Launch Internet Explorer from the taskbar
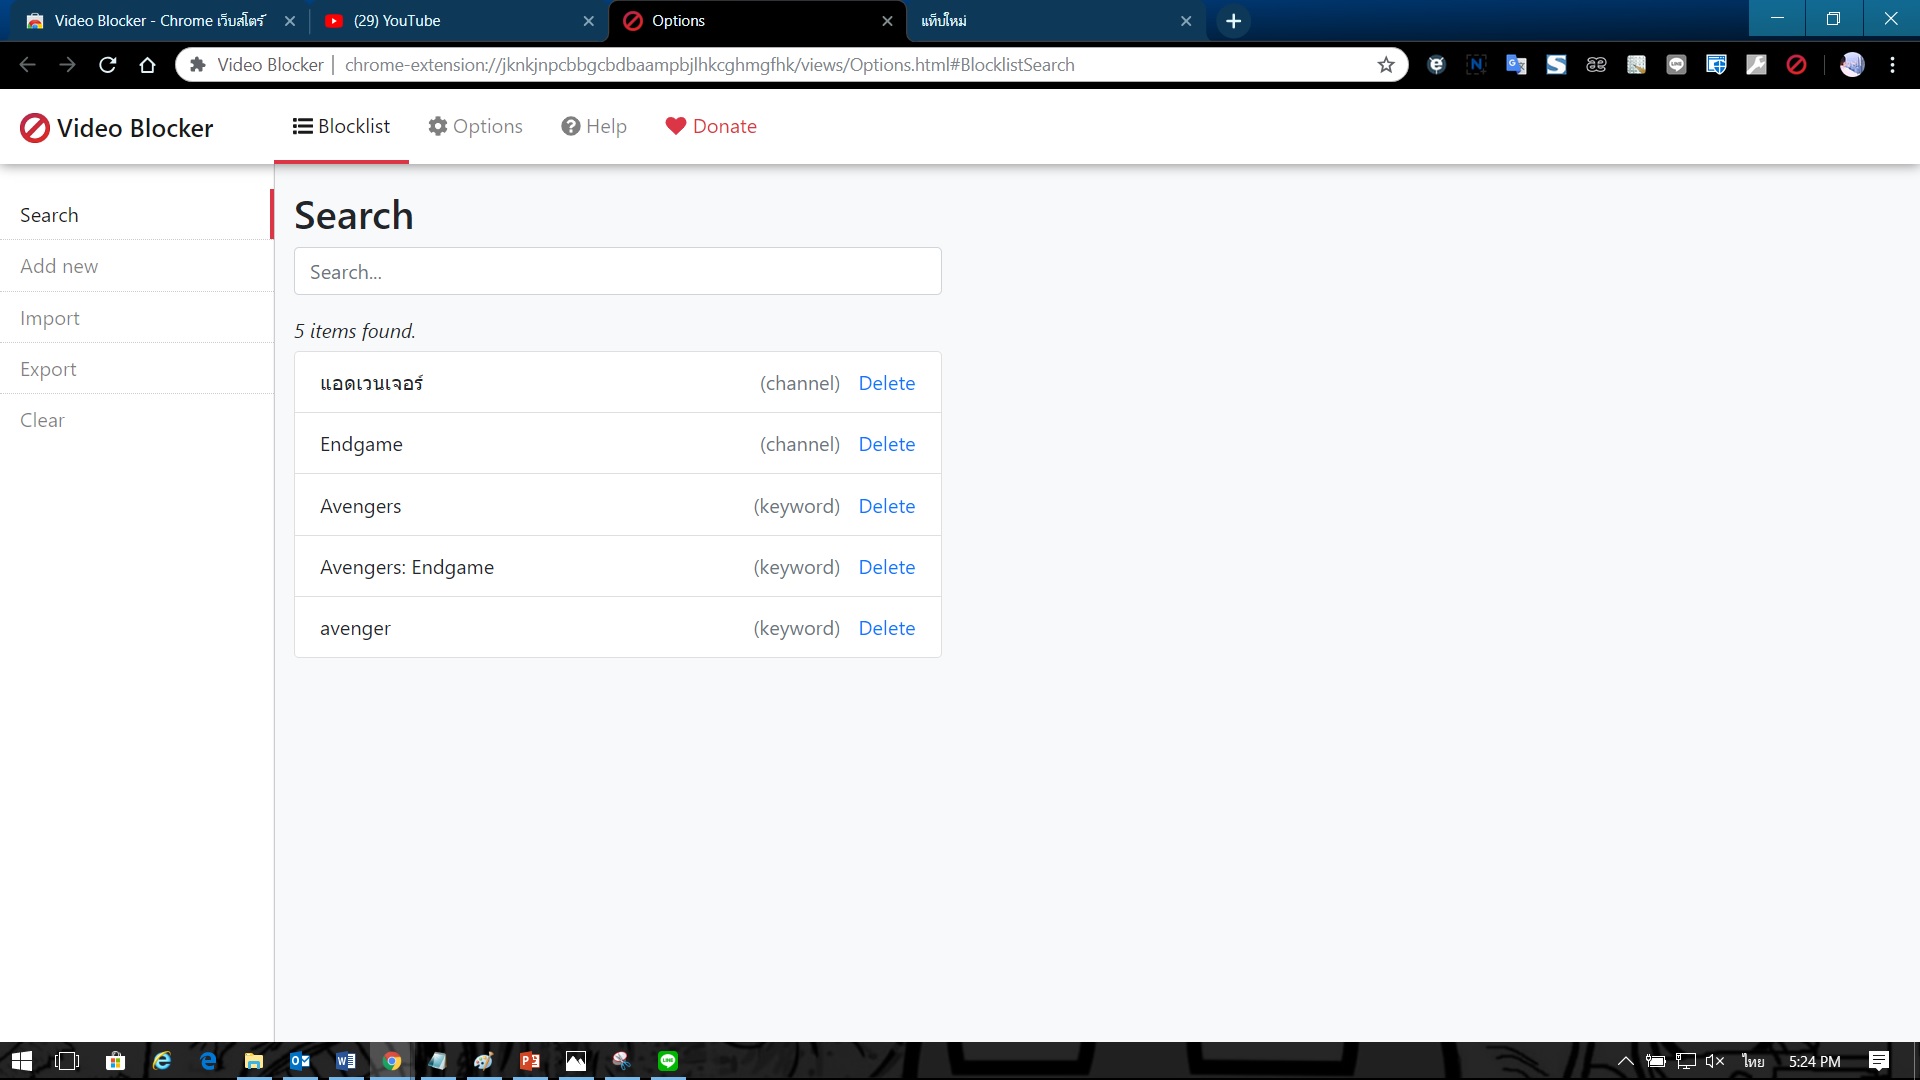Viewport: 1920px width, 1080px height. click(x=161, y=1061)
